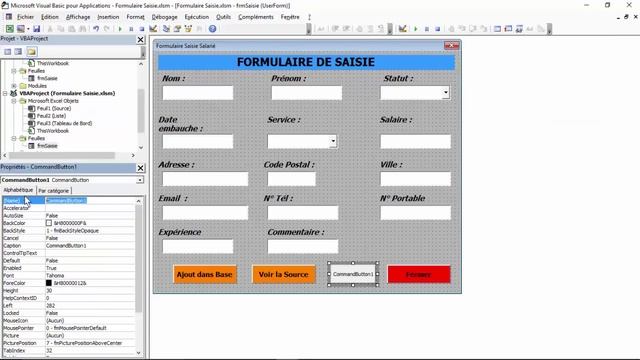Close the Projet - VBAProject panel

click(140, 40)
